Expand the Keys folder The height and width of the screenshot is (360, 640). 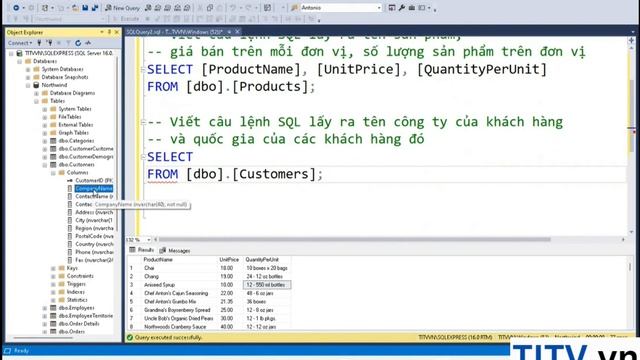coord(53,268)
